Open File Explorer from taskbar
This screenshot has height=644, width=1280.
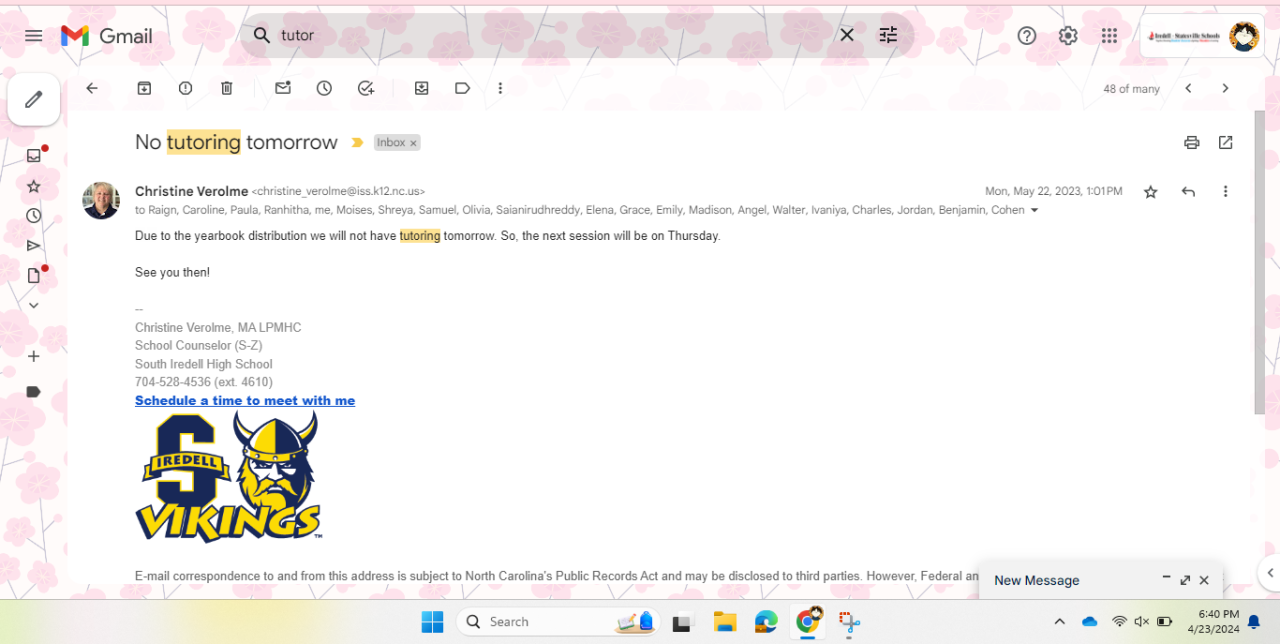point(725,622)
